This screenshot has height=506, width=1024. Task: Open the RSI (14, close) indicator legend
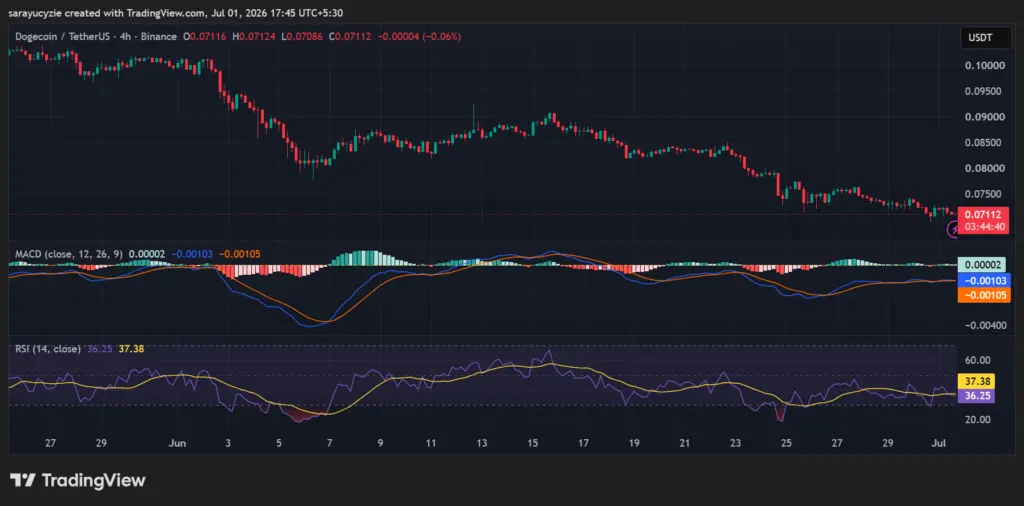48,349
